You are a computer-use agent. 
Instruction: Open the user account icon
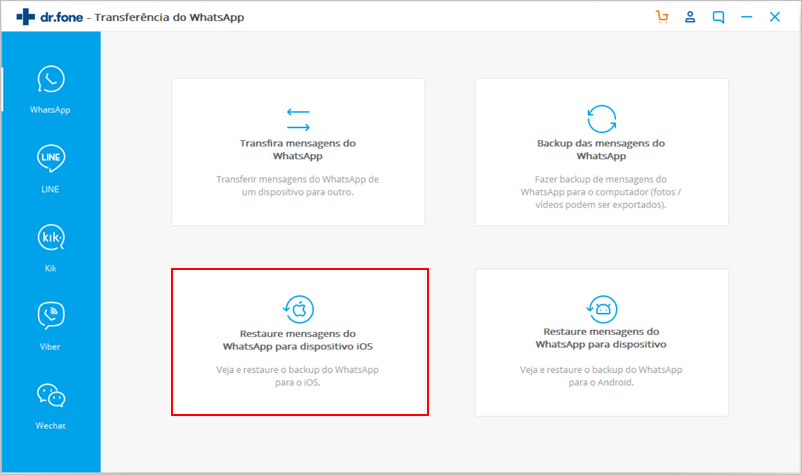(x=690, y=17)
